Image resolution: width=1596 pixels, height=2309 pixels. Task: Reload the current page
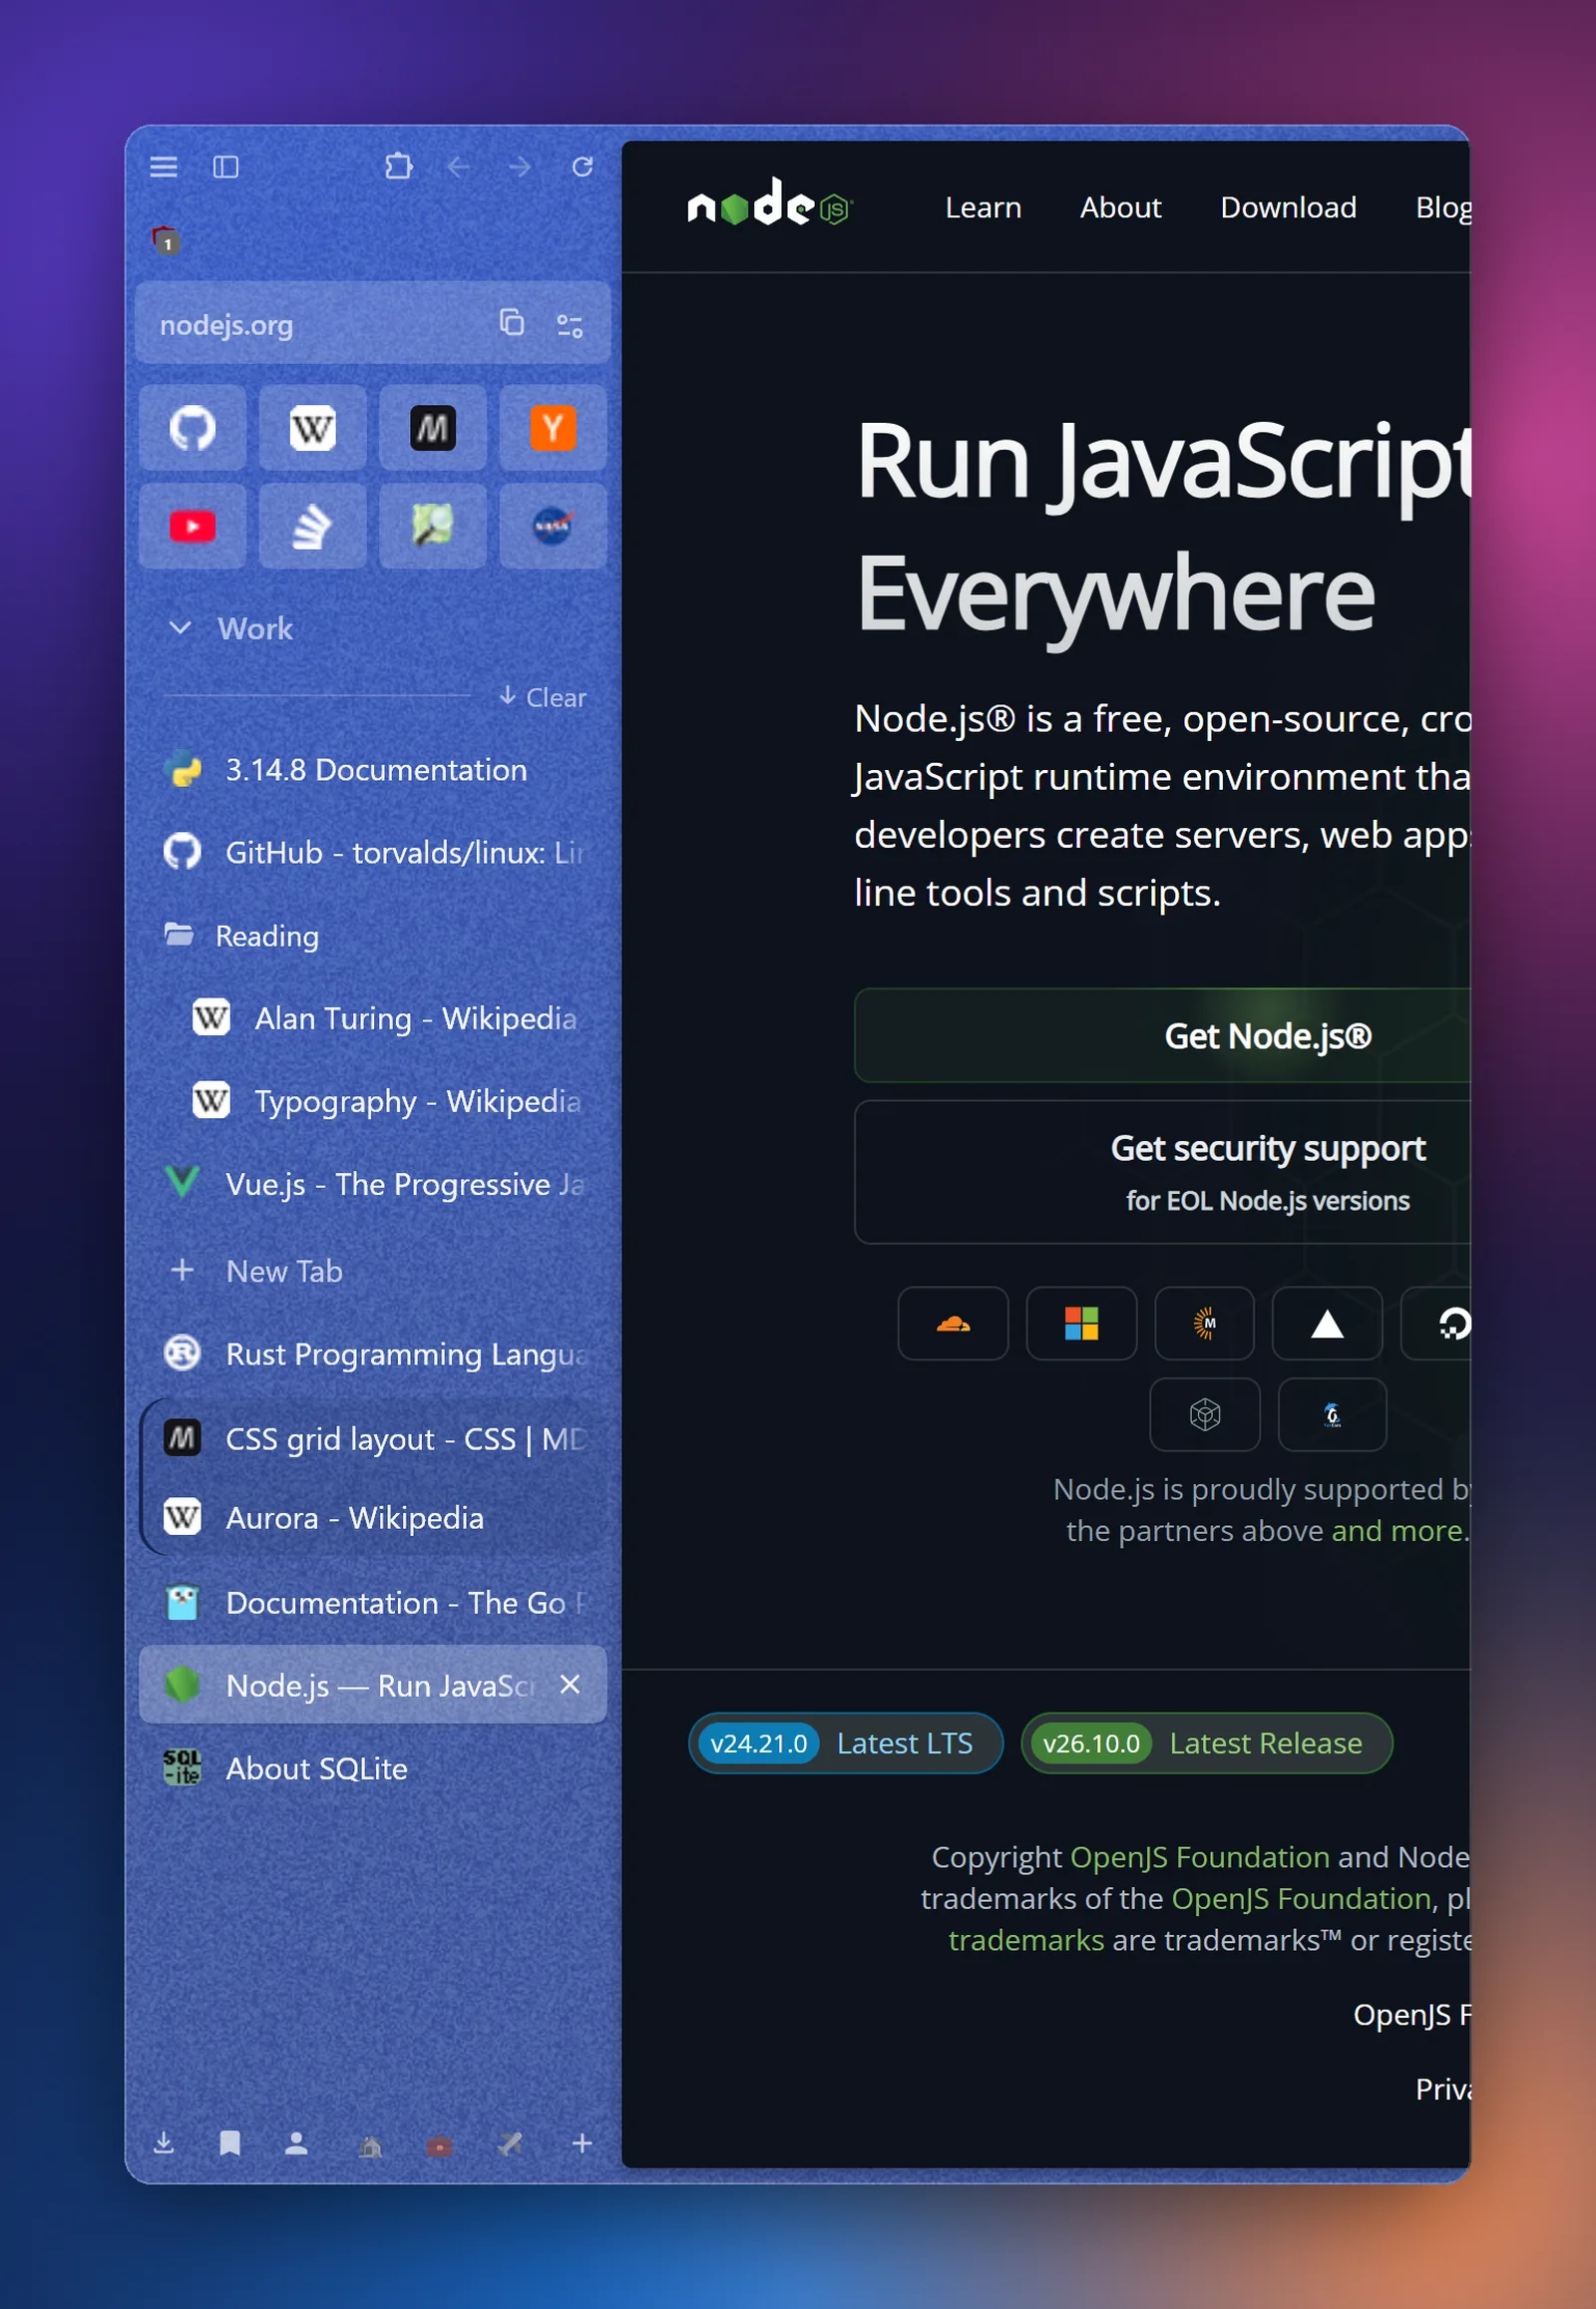(x=582, y=167)
